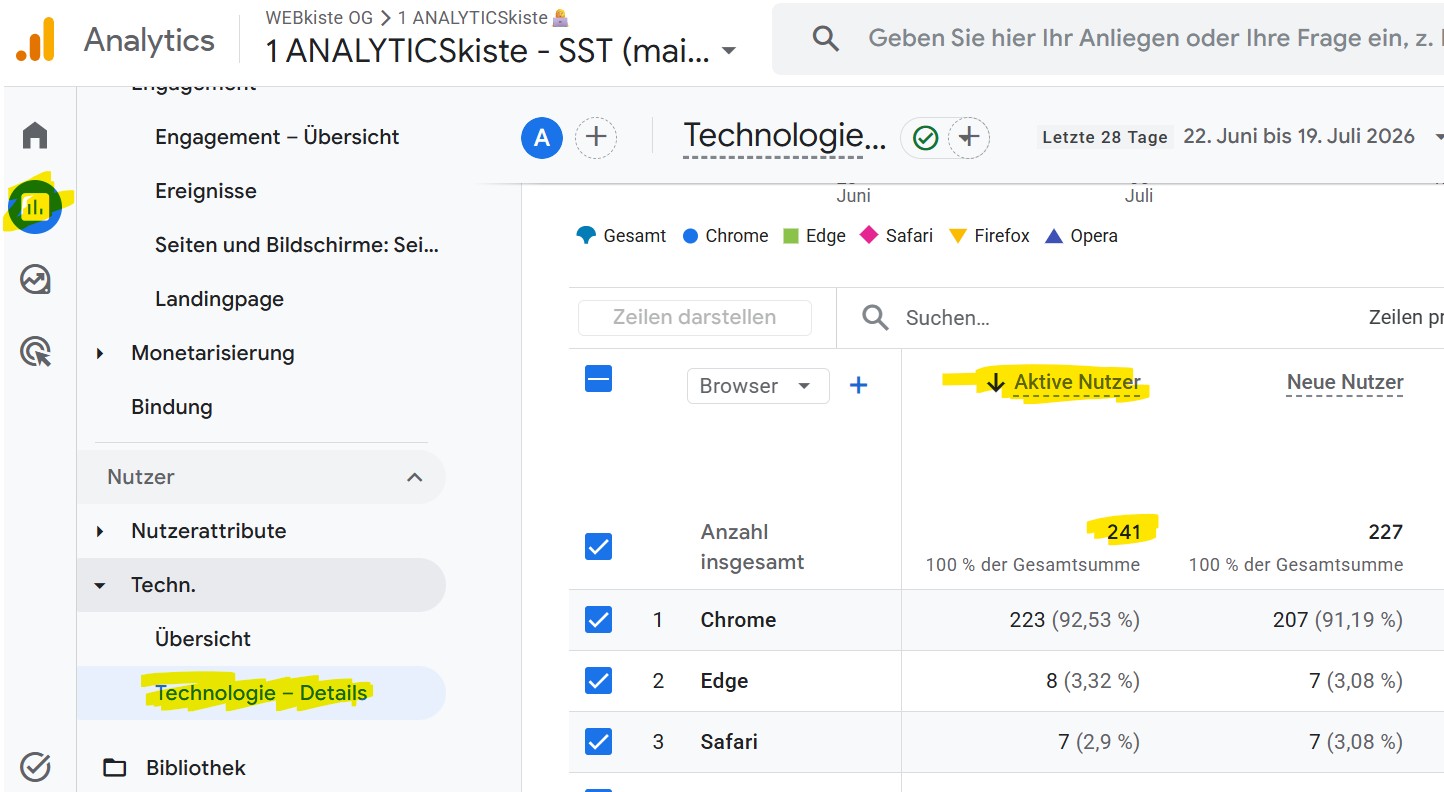Add a secondary dimension with the blue plus
Image resolution: width=1444 pixels, height=792 pixels.
click(x=858, y=385)
